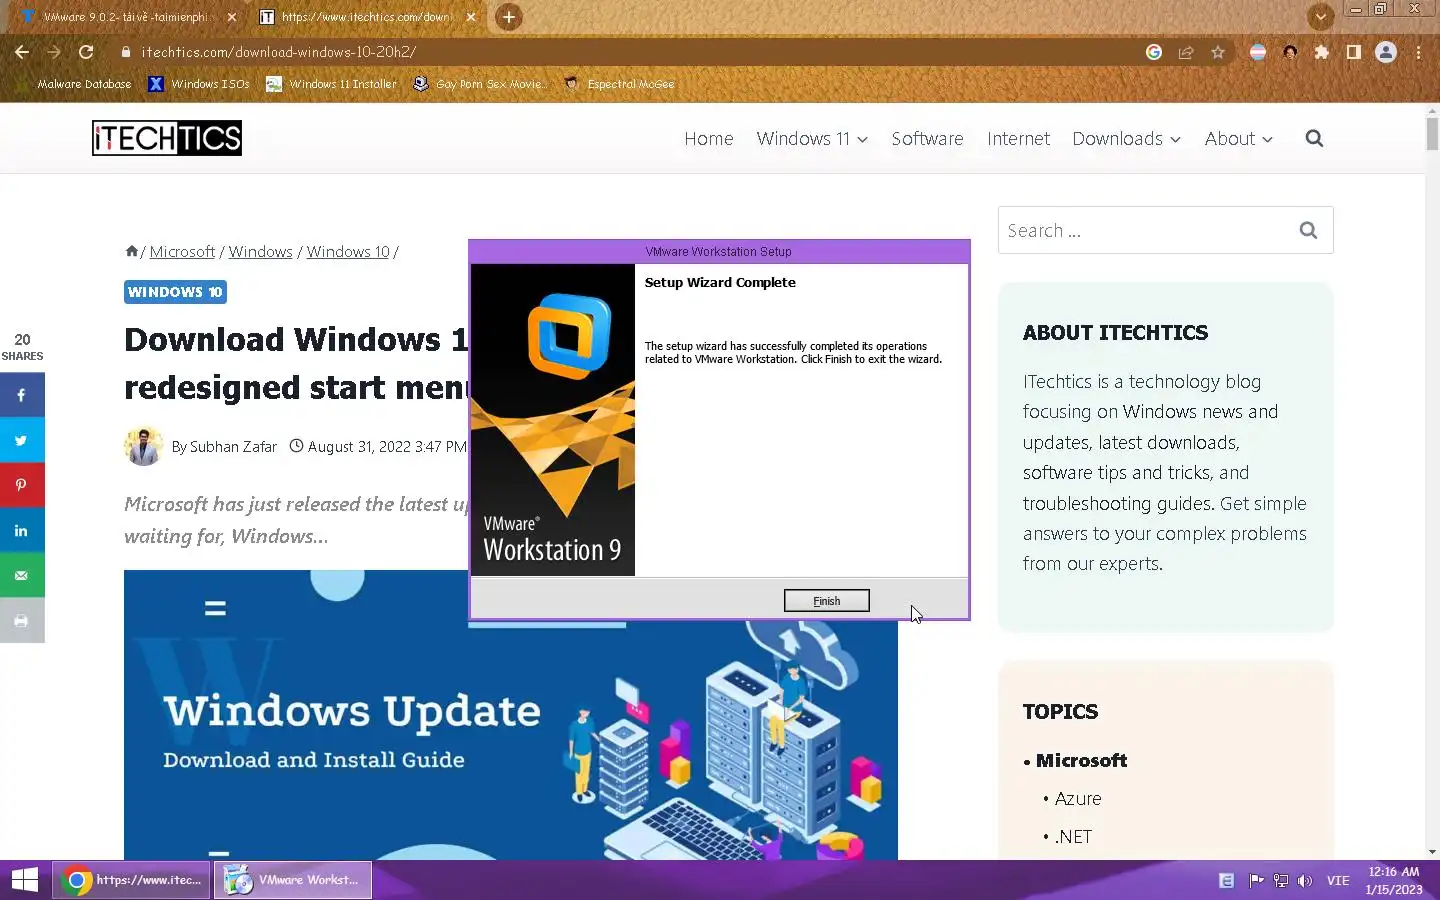Open the Google search icon in address bar
Image resolution: width=1440 pixels, height=900 pixels.
pos(1154,52)
